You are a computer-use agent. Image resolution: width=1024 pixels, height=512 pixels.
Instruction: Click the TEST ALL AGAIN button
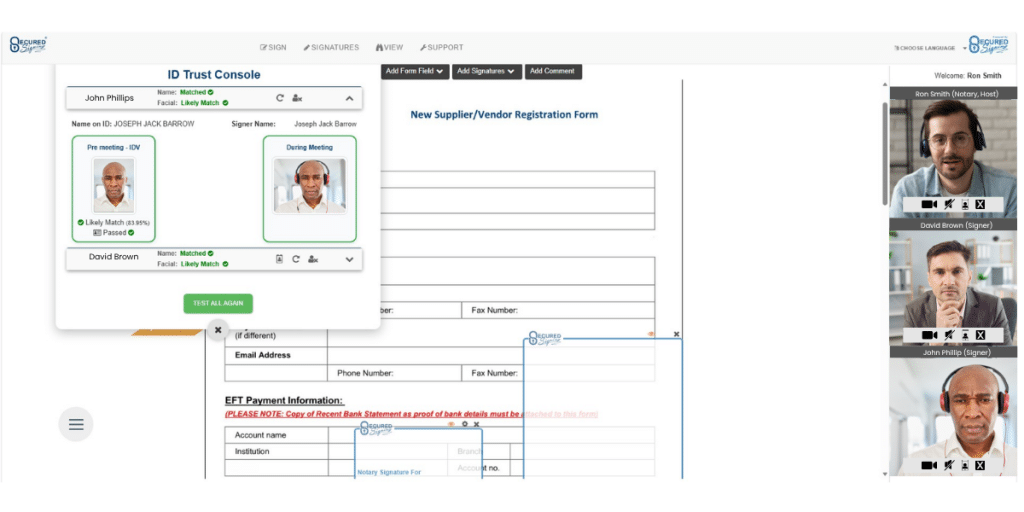(218, 304)
